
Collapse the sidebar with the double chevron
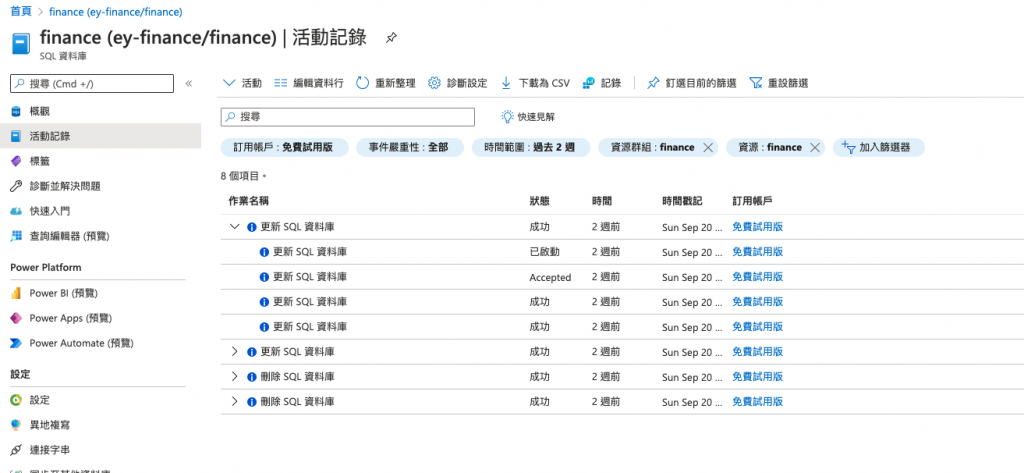point(189,84)
